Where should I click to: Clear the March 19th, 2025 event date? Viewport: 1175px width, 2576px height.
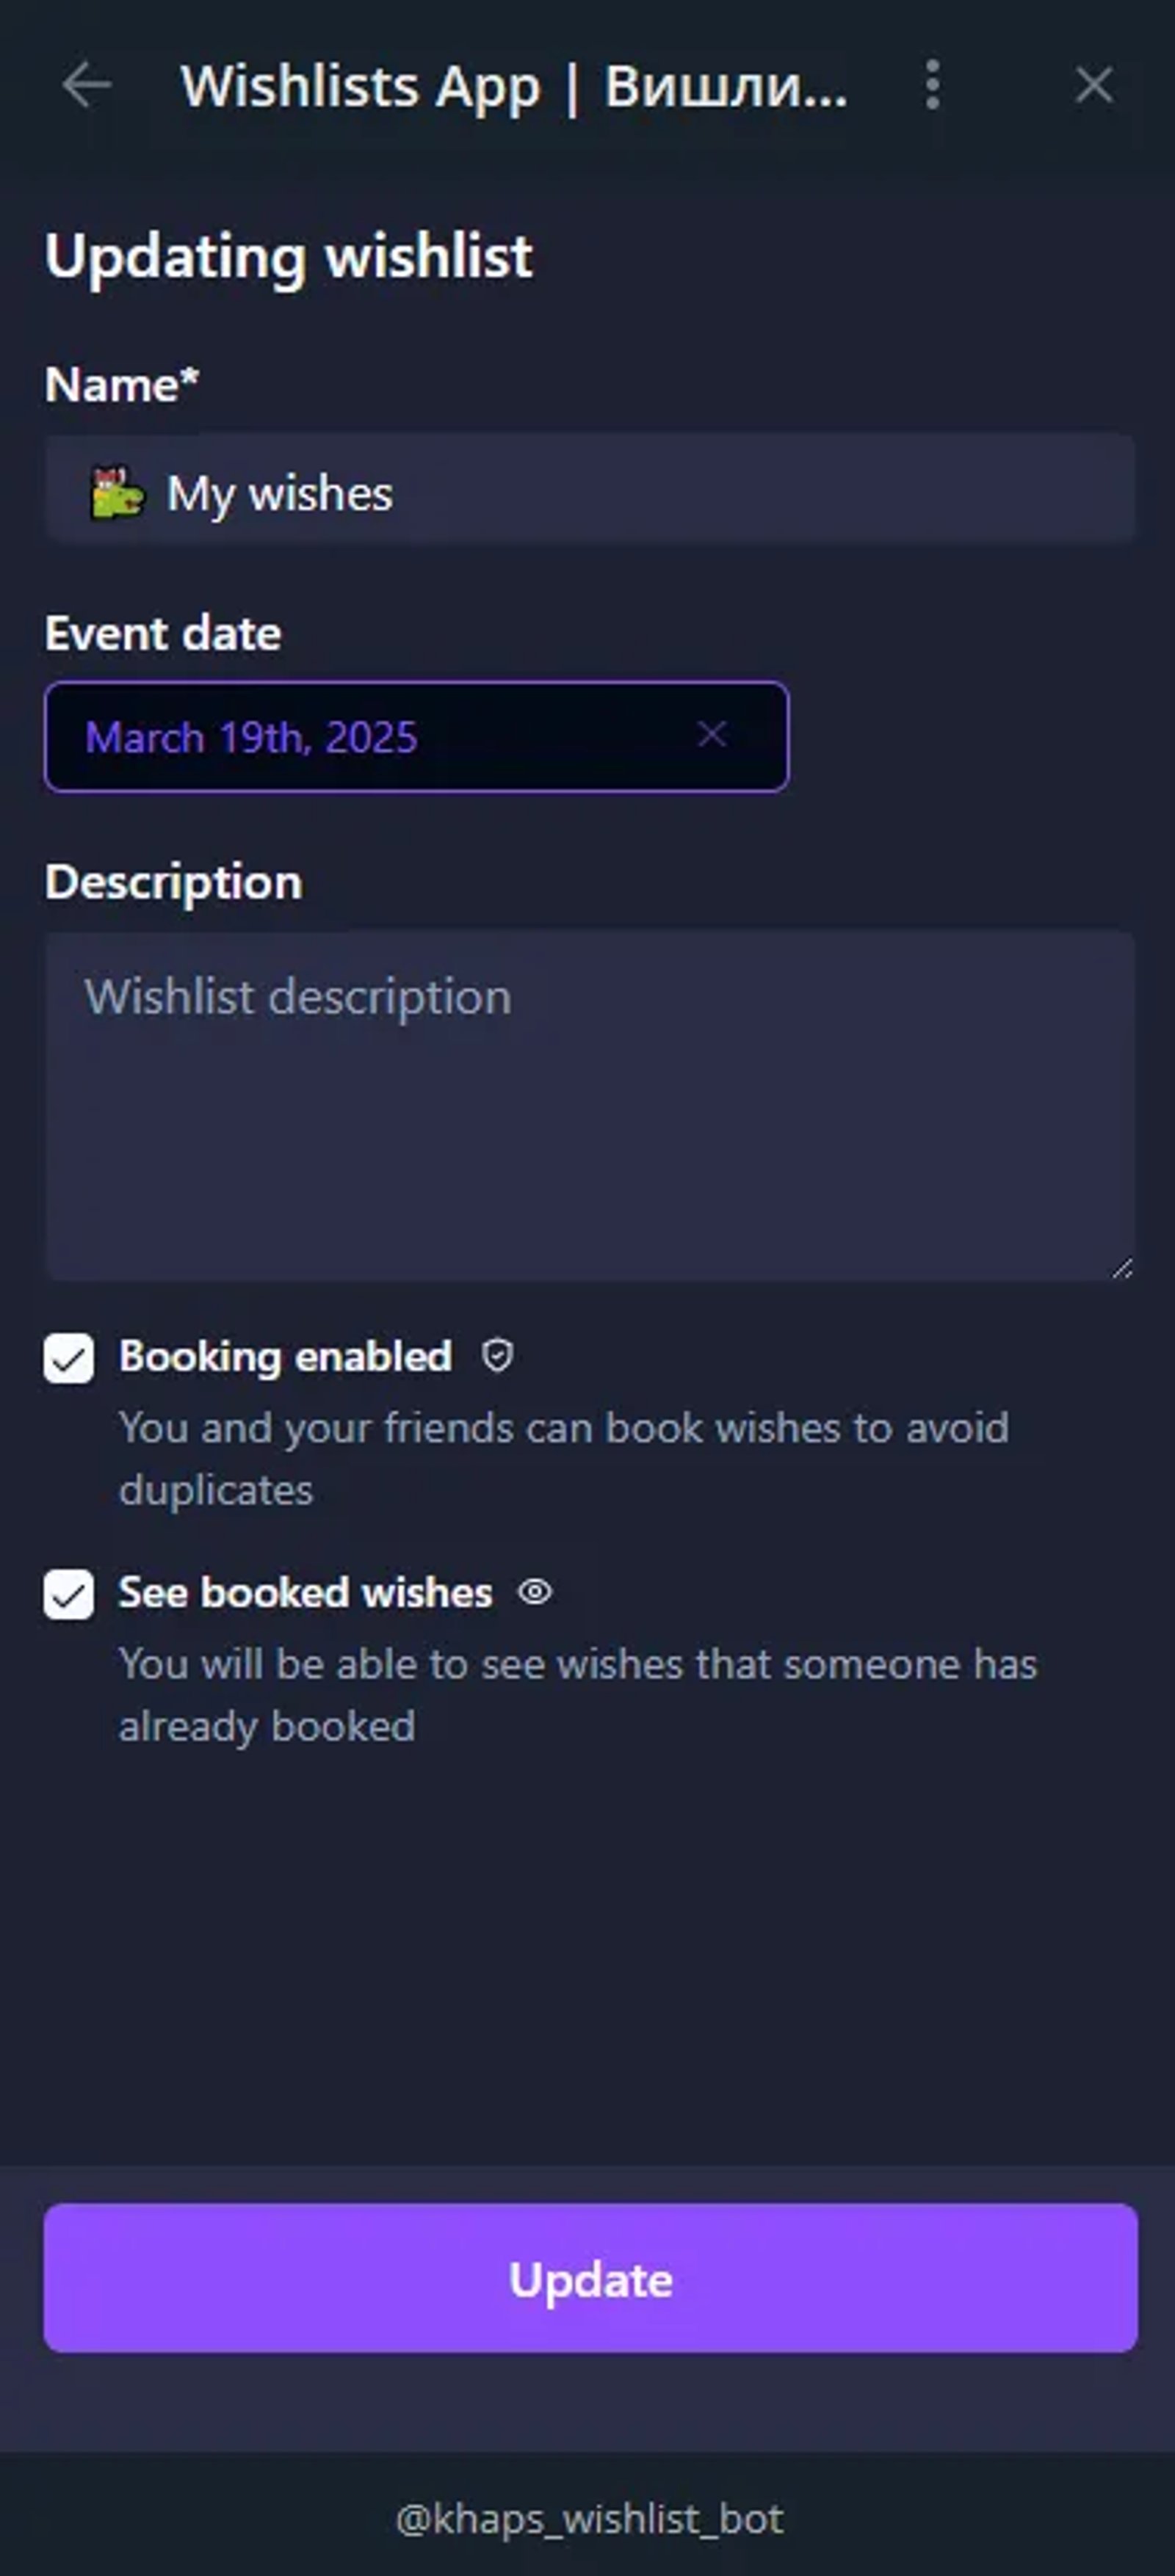[713, 734]
